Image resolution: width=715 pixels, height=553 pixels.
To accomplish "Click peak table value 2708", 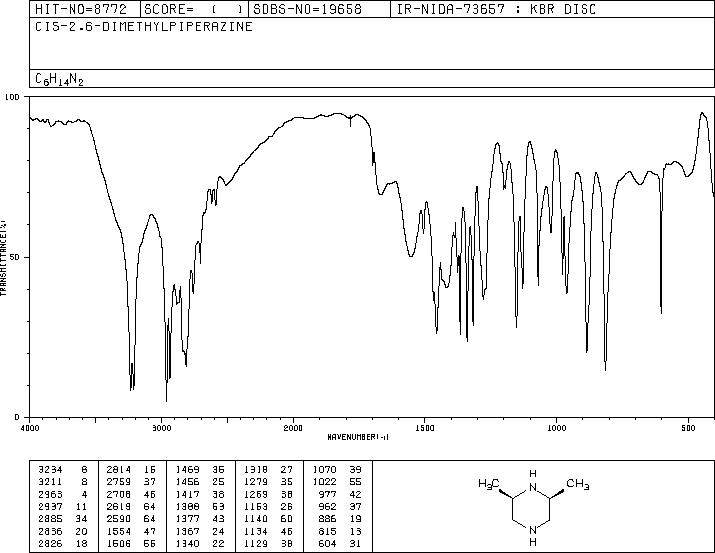I will (119, 494).
